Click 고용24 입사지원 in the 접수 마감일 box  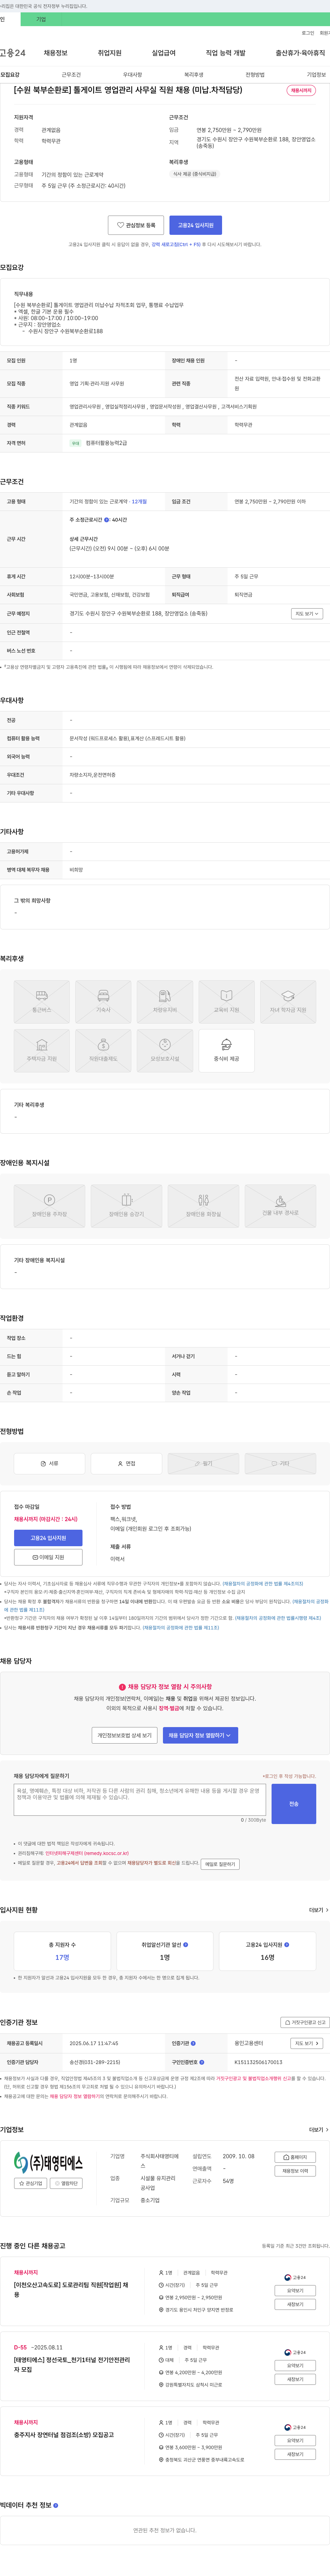coord(48,1538)
